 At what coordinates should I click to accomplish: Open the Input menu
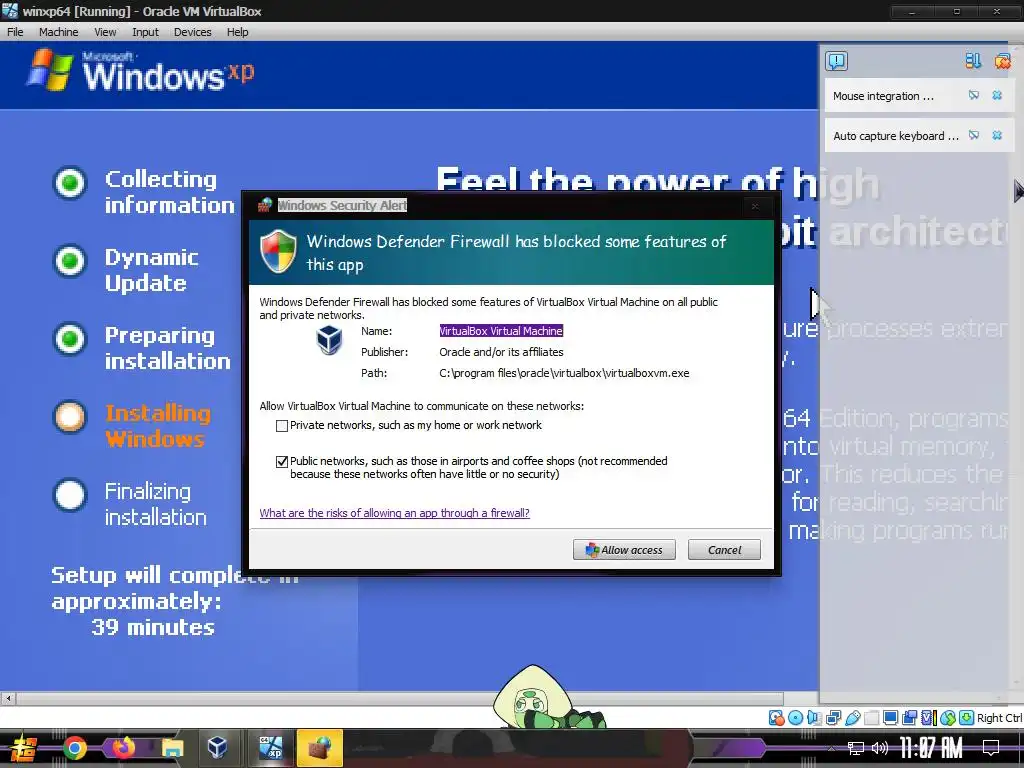(145, 32)
